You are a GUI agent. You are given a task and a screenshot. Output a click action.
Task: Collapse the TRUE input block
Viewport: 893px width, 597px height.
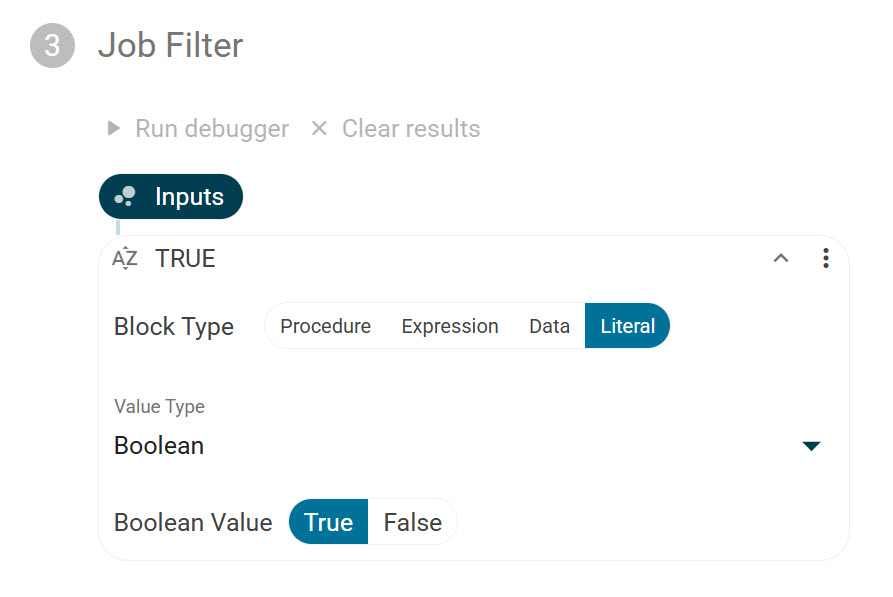click(781, 259)
